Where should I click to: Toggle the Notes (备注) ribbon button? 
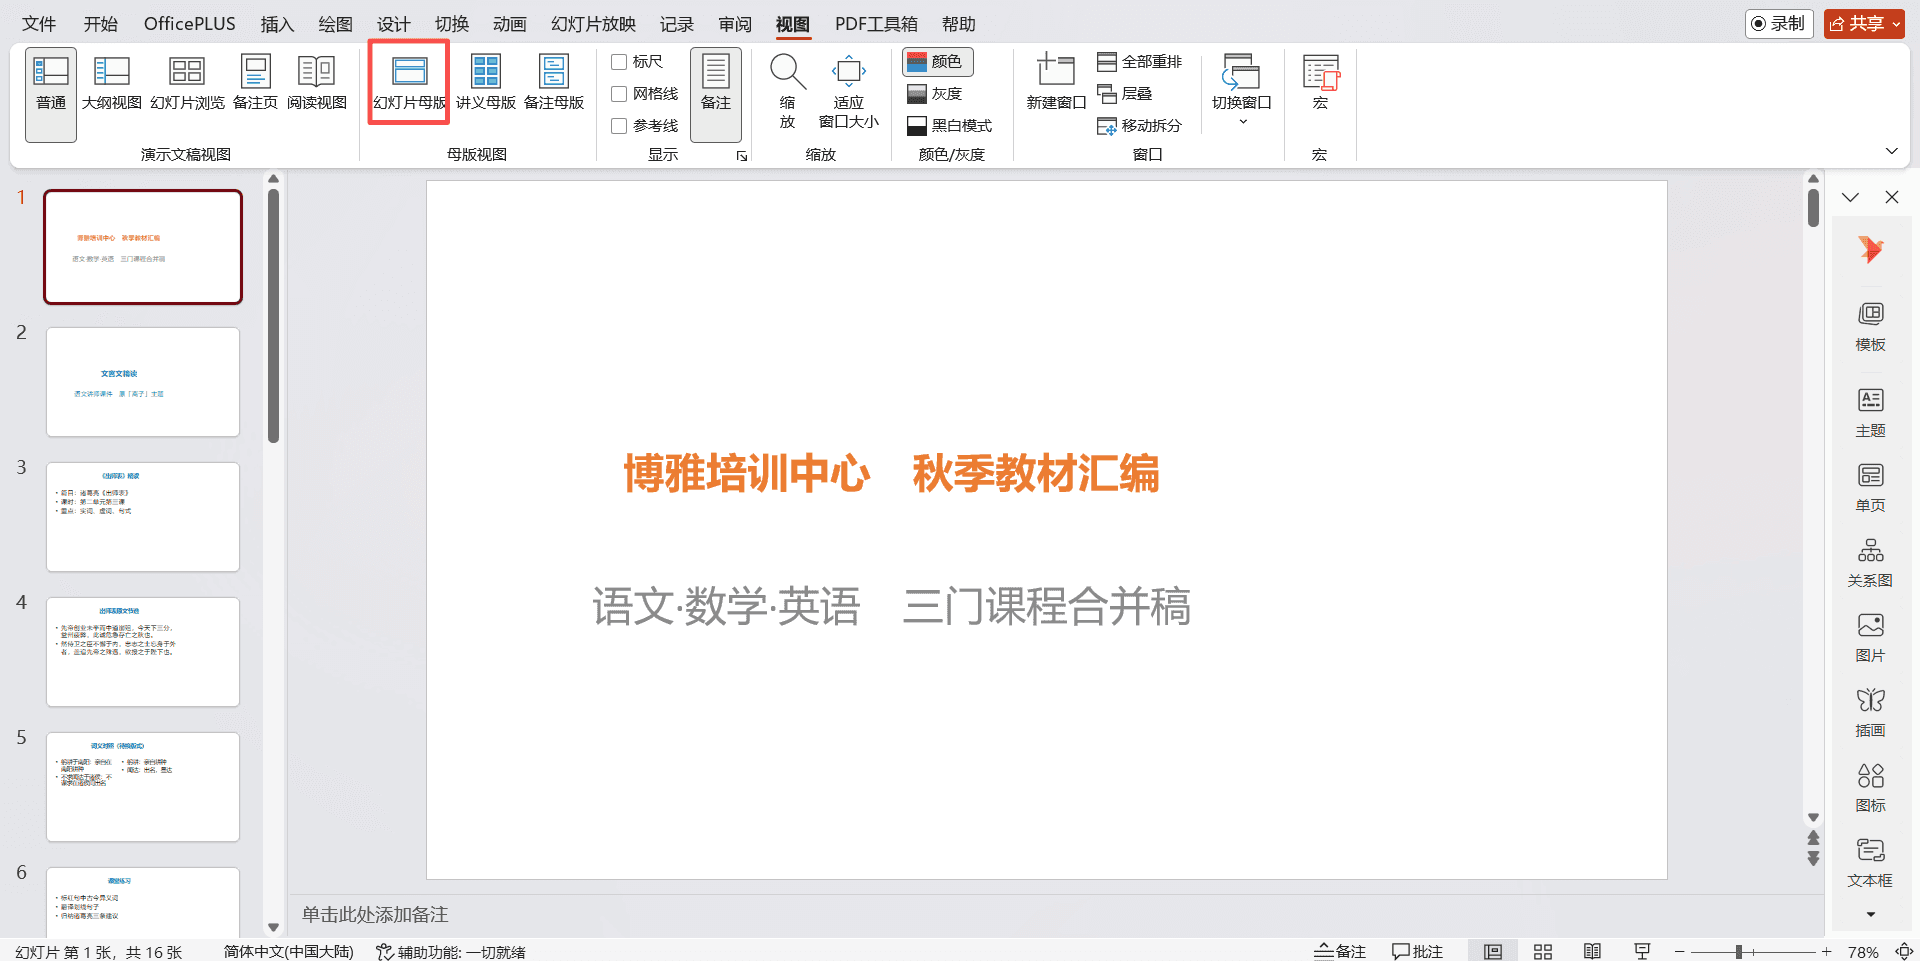coord(716,94)
